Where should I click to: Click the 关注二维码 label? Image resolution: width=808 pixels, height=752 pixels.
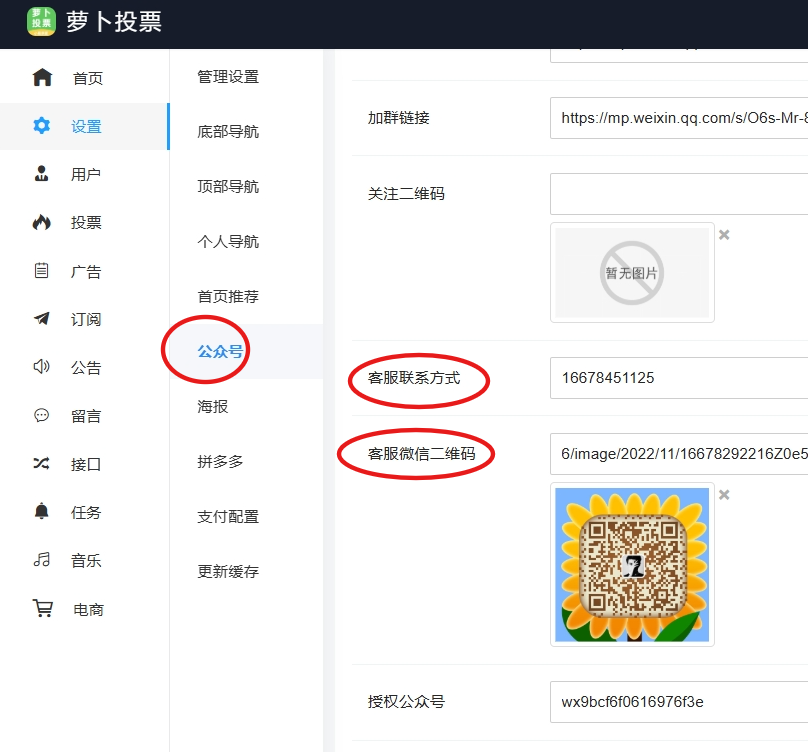pyautogui.click(x=406, y=194)
